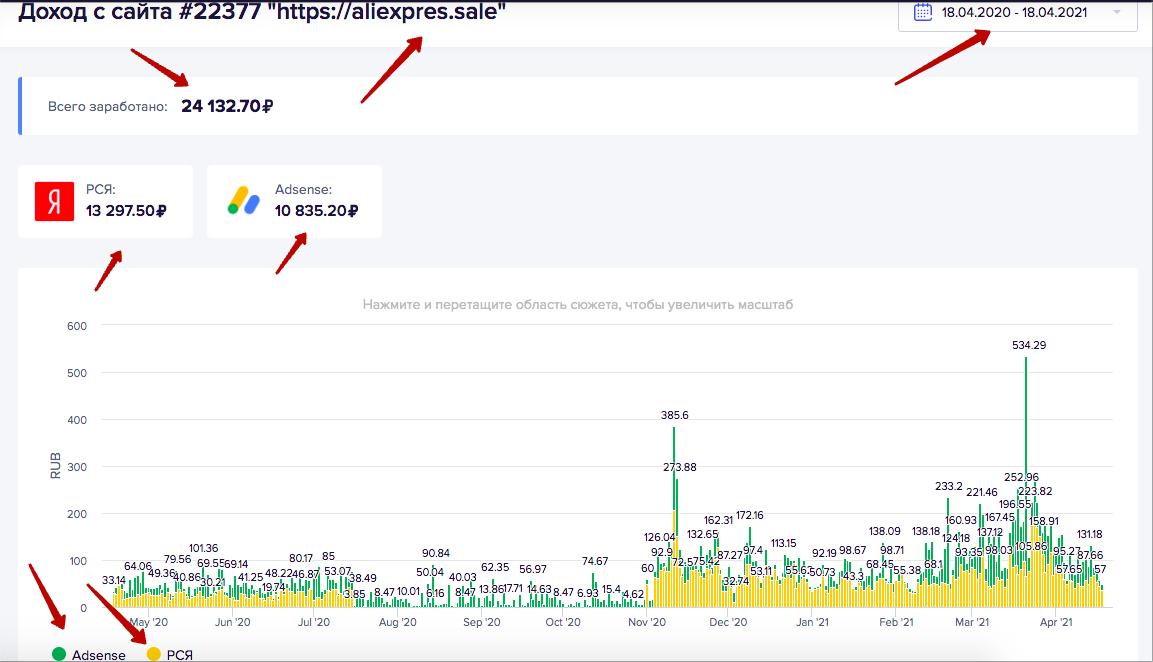Viewport: 1153px width, 662px height.
Task: Click the Google Adsense logo icon
Action: point(243,201)
